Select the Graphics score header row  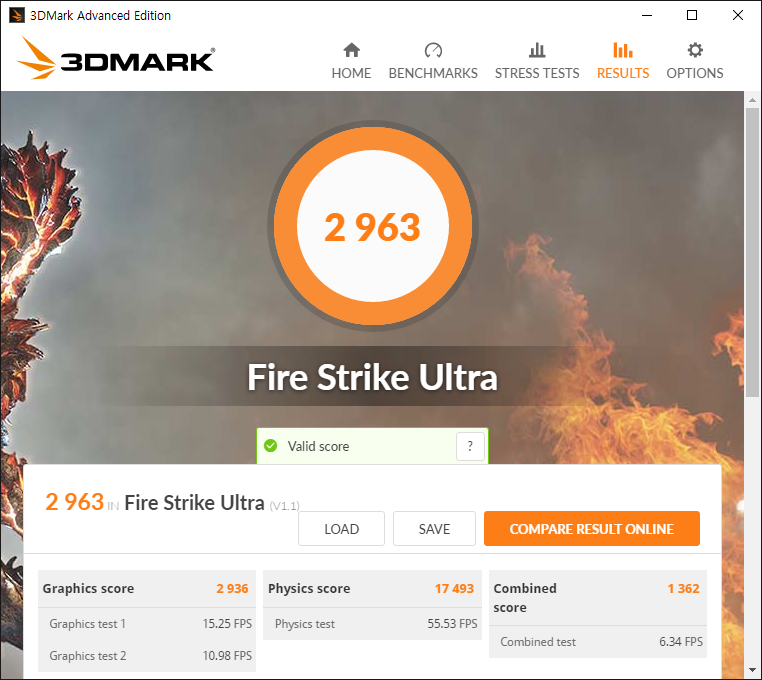[147, 589]
